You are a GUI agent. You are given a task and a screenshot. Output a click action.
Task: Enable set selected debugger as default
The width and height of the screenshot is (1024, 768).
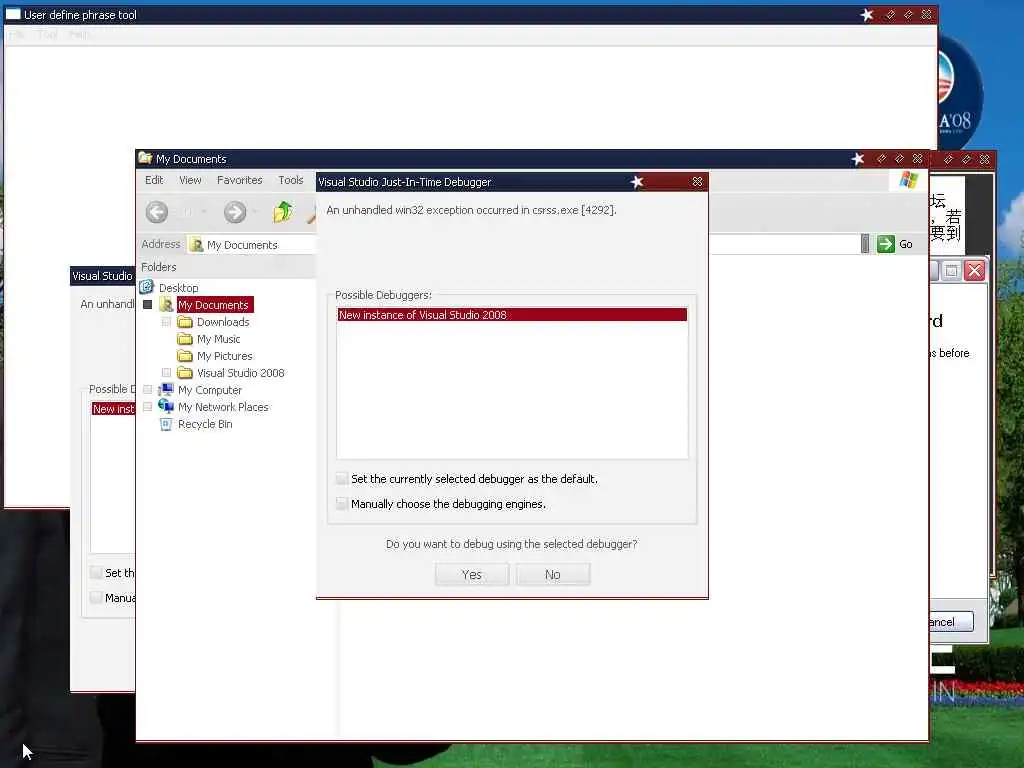click(342, 479)
